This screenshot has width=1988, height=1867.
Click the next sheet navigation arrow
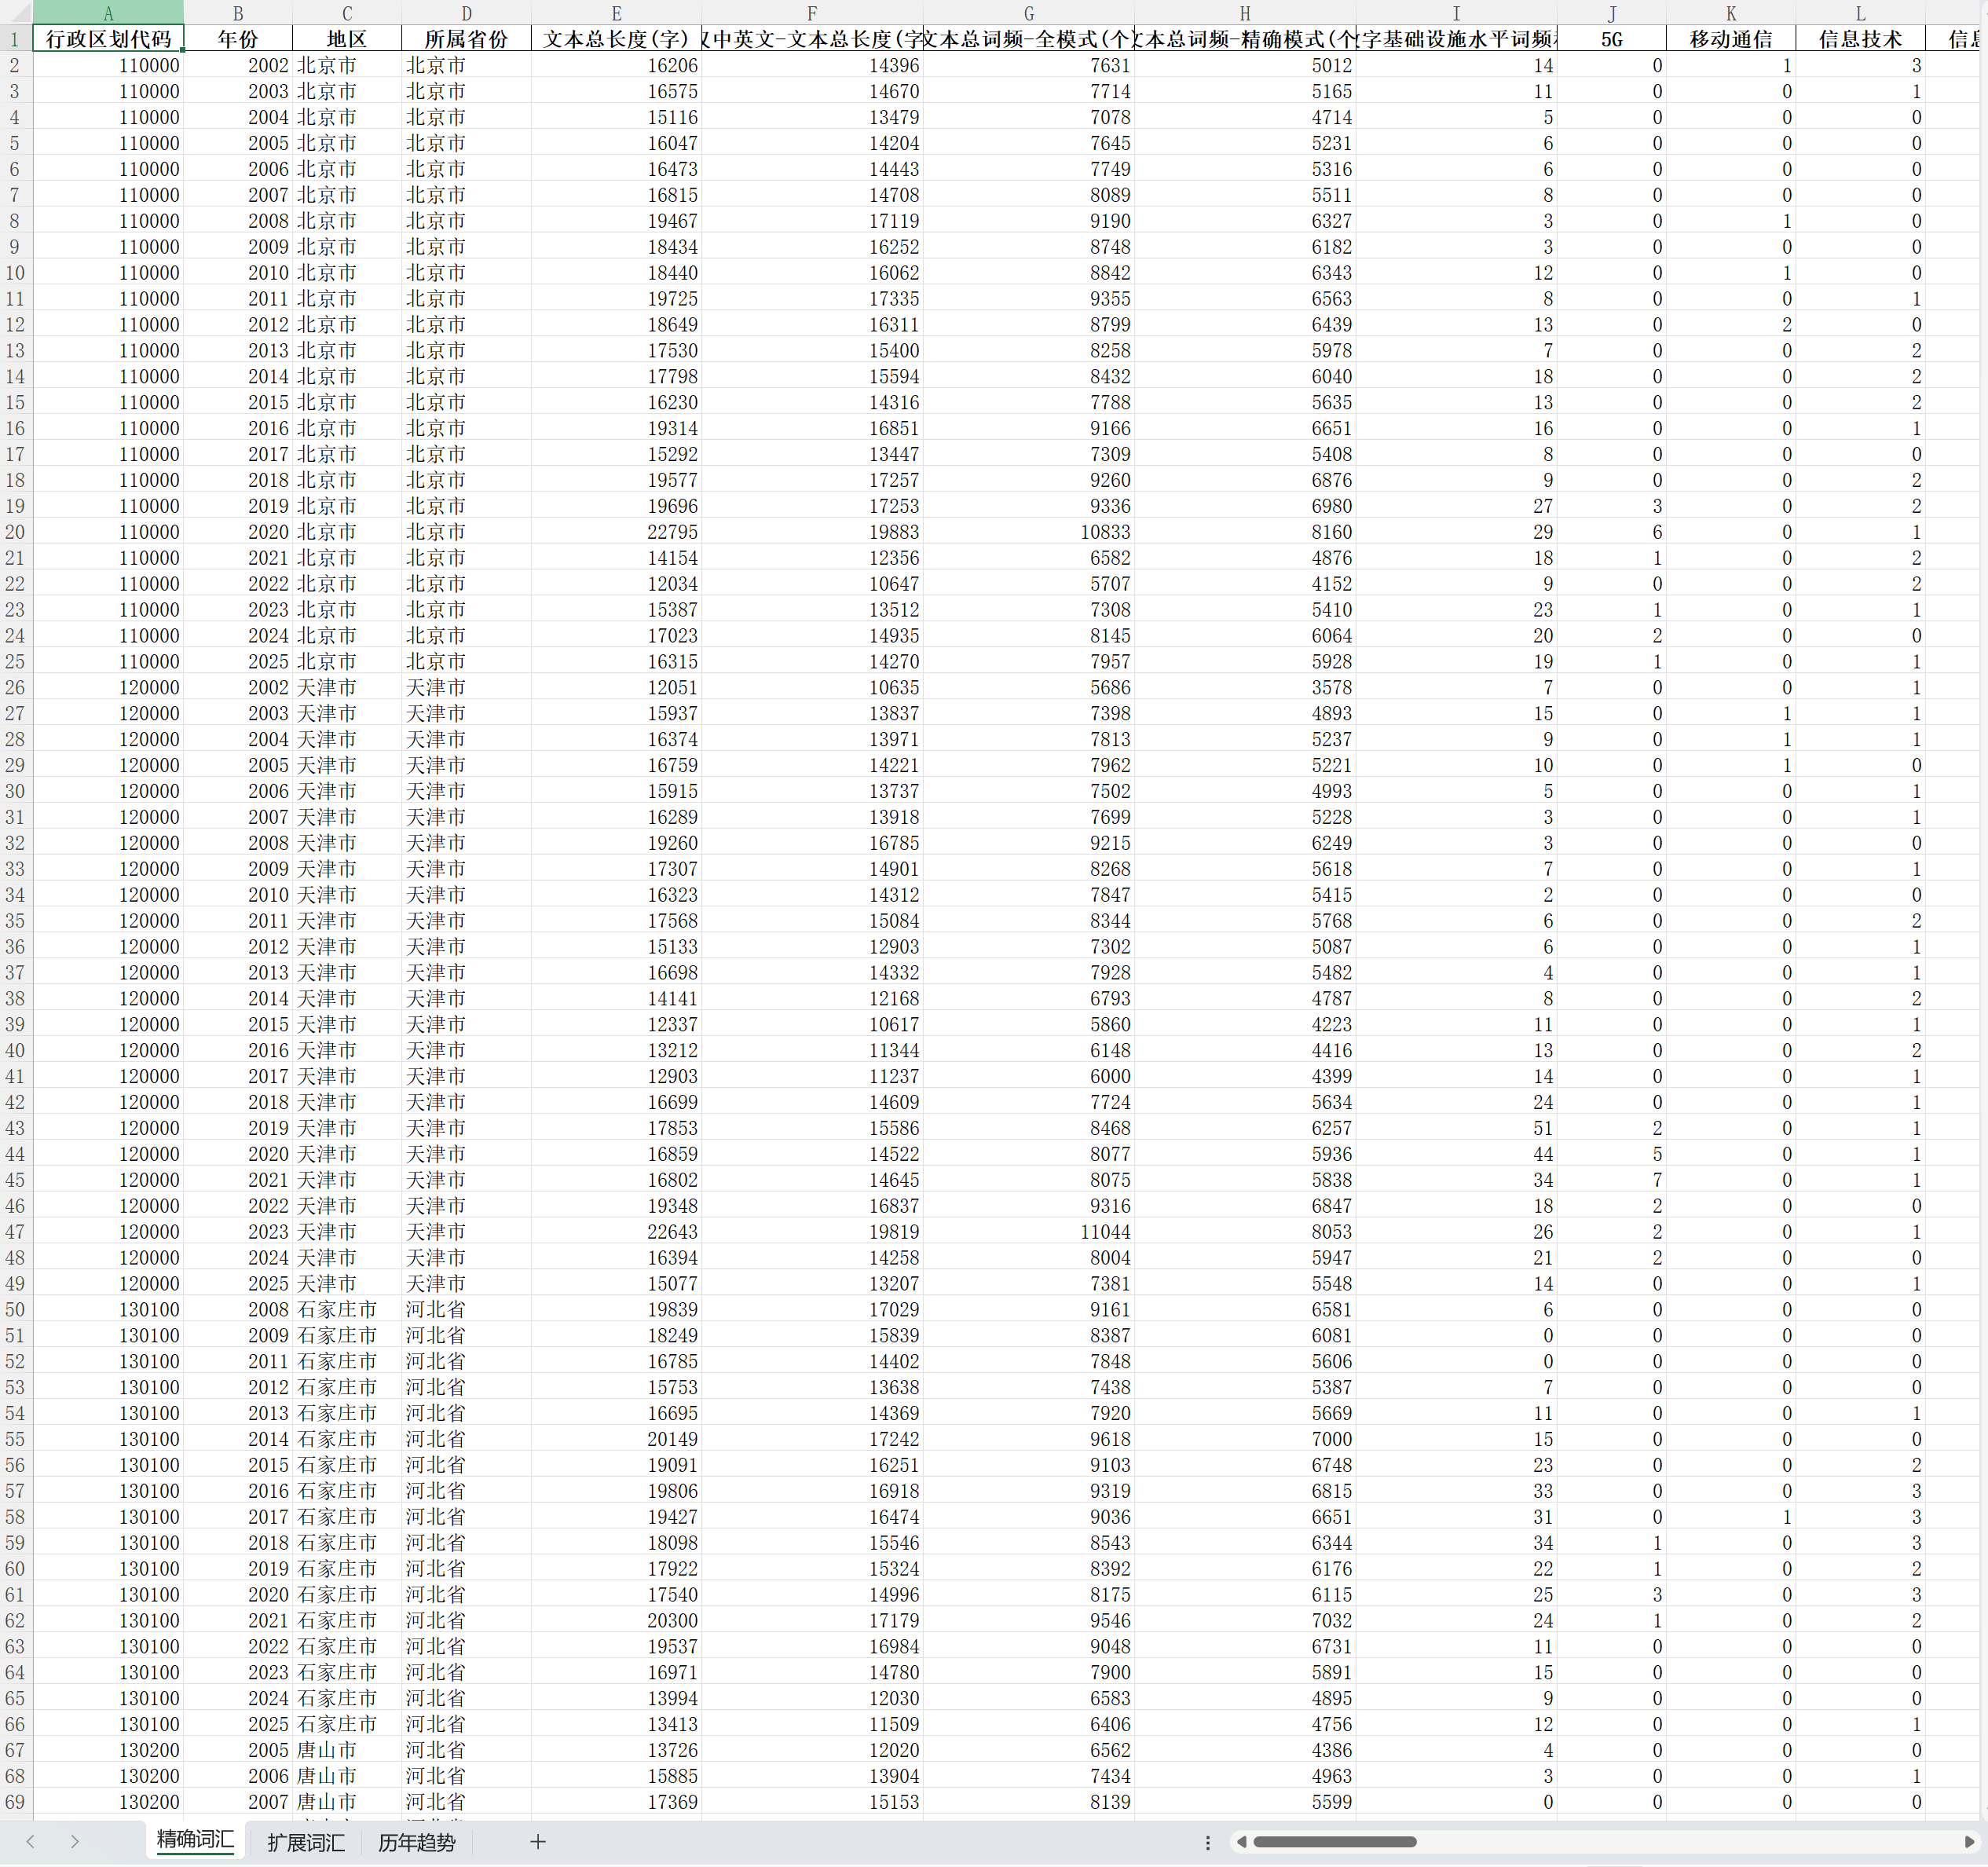click(75, 1842)
